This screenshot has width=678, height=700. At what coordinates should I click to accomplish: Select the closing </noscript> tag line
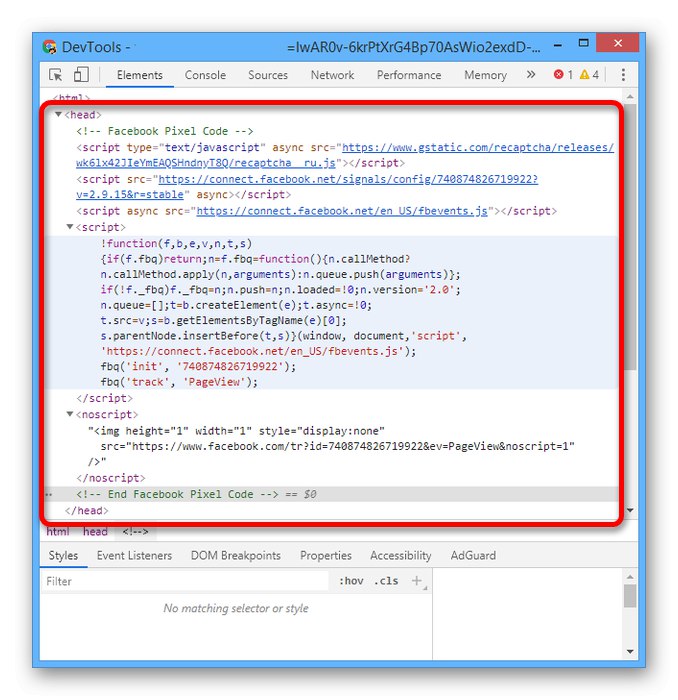click(x=111, y=478)
